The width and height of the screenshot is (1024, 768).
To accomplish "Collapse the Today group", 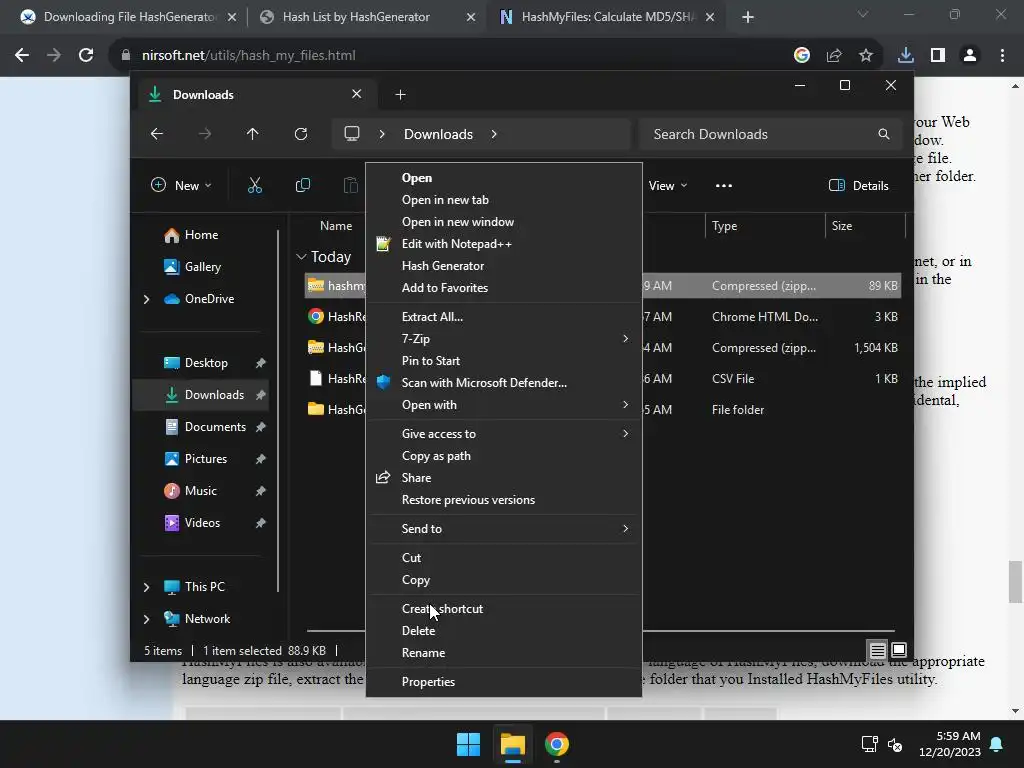I will (x=301, y=257).
